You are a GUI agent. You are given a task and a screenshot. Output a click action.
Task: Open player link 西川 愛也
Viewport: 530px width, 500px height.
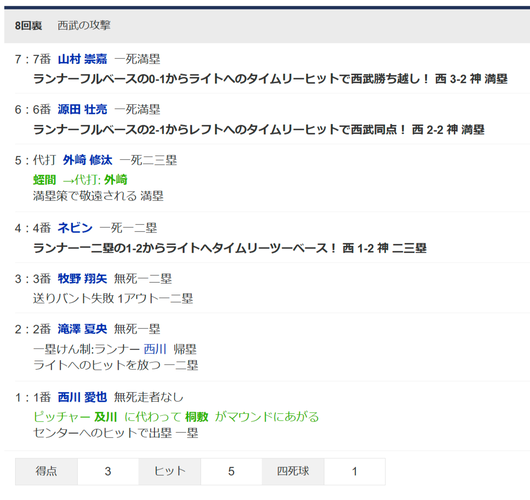(x=82, y=397)
